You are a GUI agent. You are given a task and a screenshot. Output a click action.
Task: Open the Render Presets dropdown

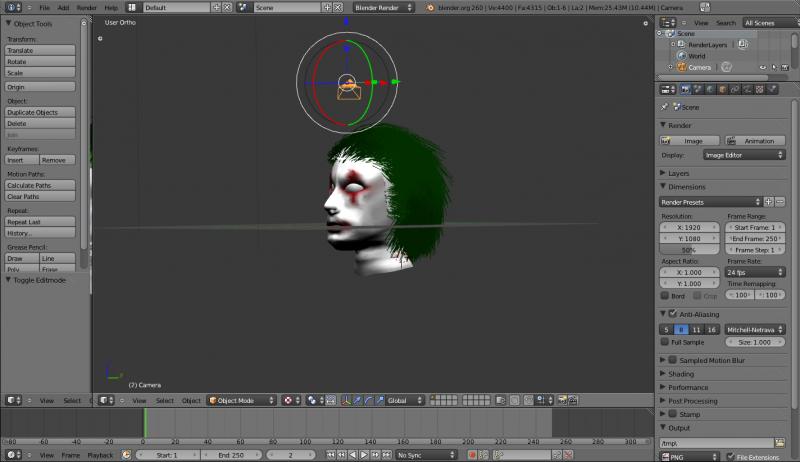(710, 202)
